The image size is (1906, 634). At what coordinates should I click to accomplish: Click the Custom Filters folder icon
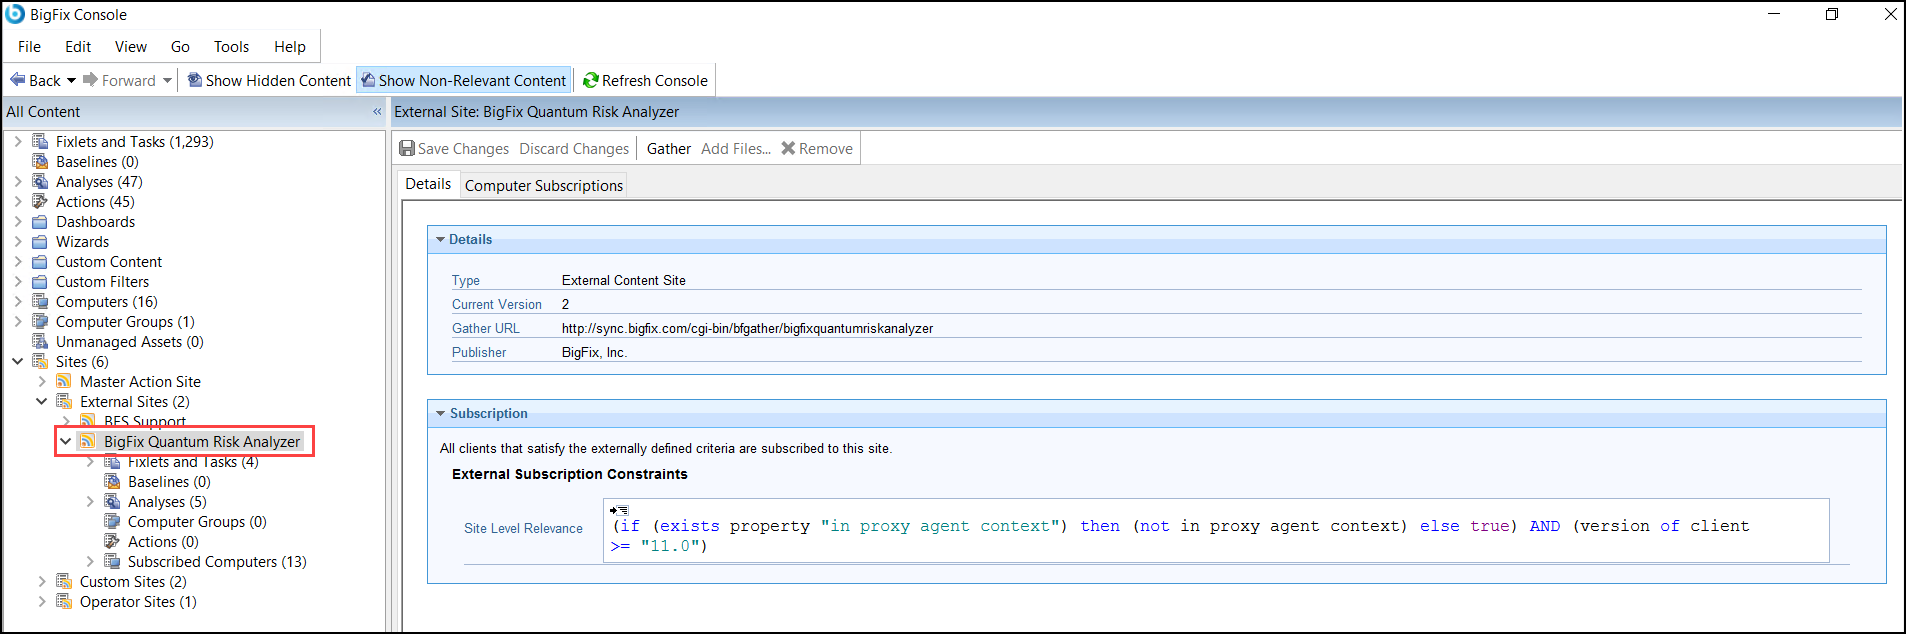point(40,281)
